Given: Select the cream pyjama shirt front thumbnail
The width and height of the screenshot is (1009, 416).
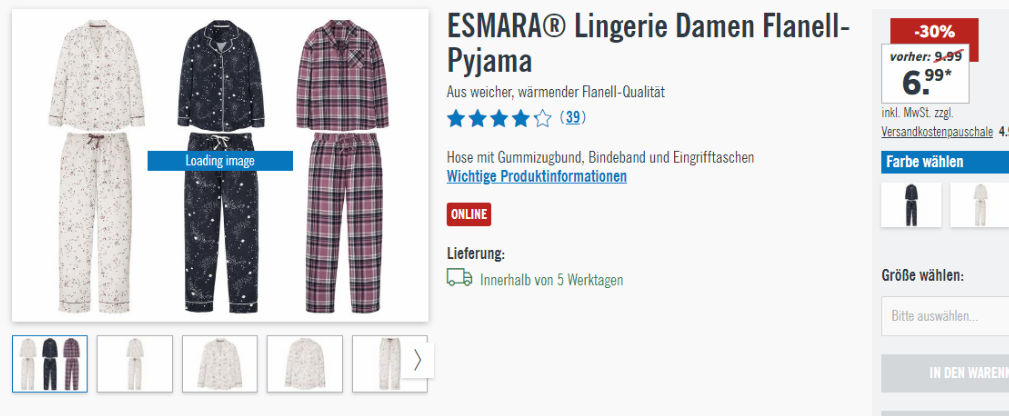Looking at the screenshot, I should tap(219, 364).
